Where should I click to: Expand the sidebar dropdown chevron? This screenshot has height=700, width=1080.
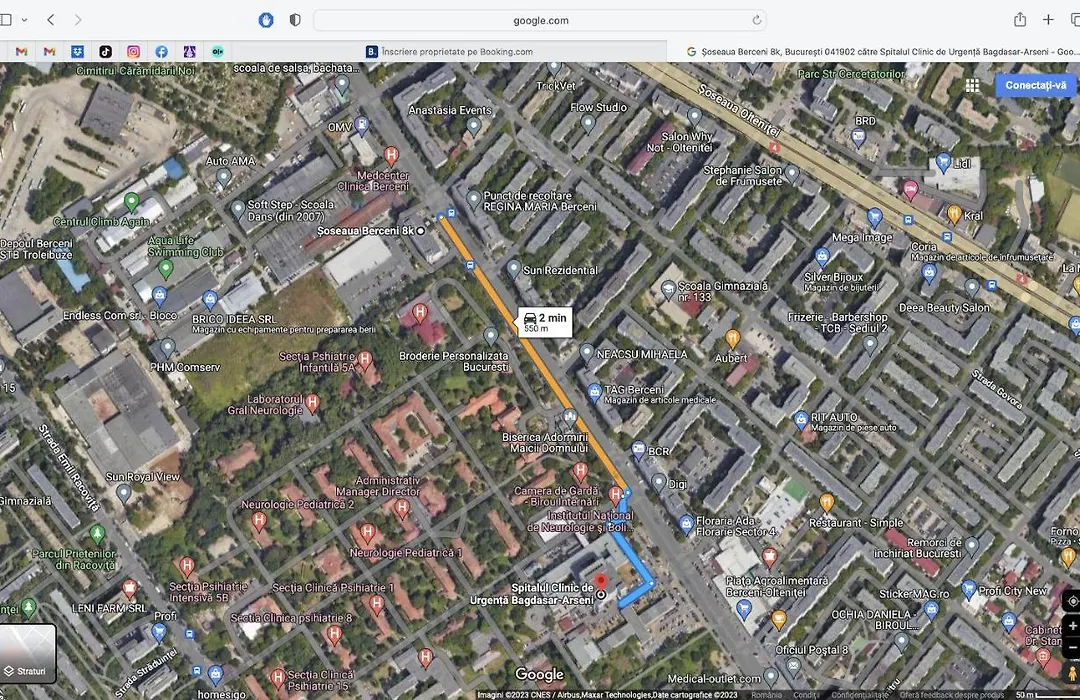[24, 20]
